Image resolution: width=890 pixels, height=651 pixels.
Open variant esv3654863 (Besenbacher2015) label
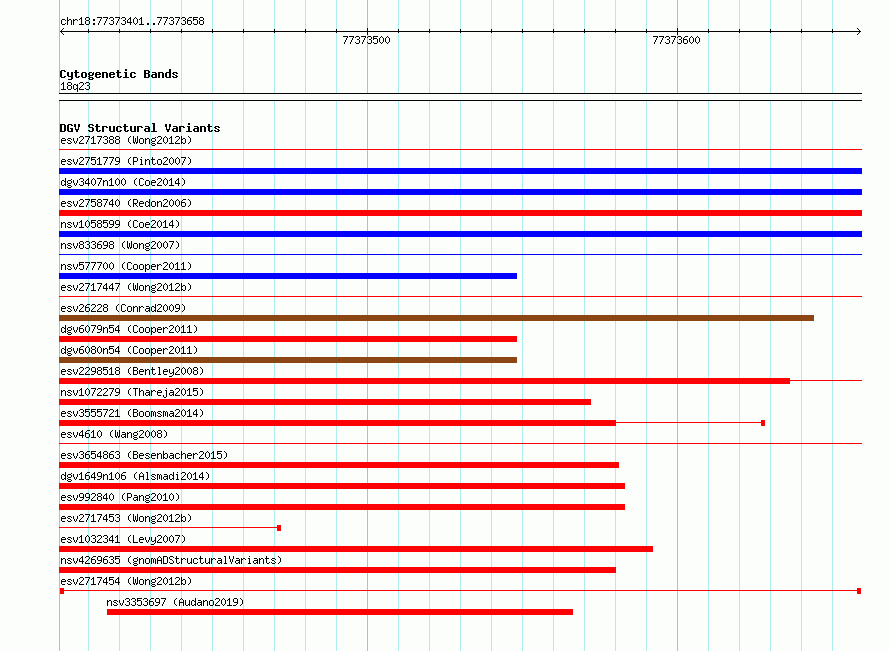144,455
